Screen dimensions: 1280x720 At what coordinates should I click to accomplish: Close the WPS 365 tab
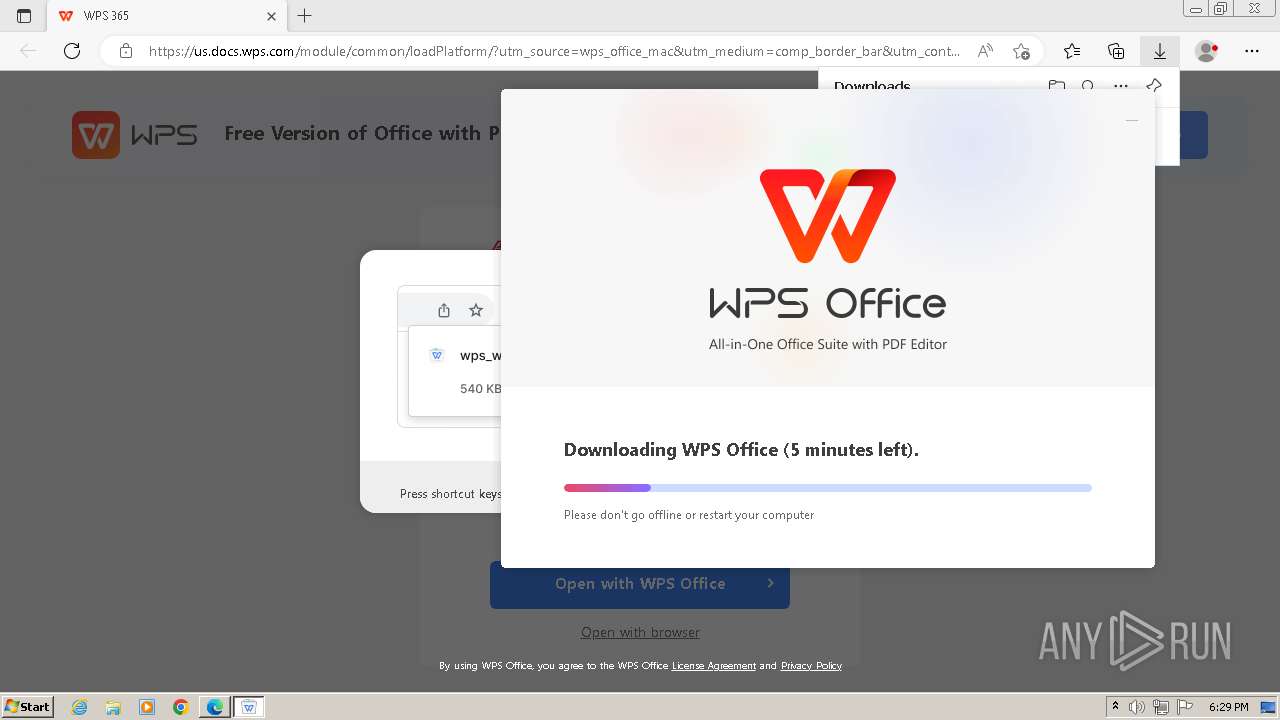pos(271,16)
